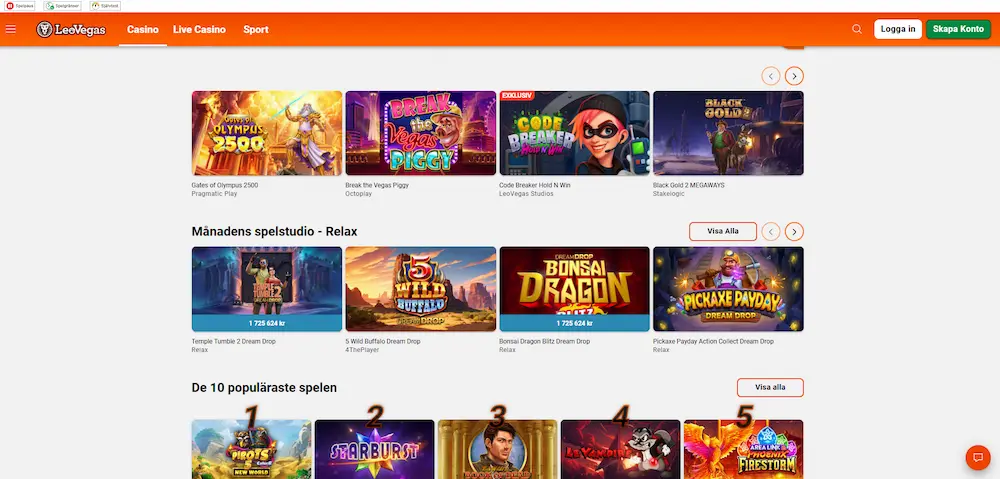The image size is (1000, 479).
Task: Open Bonsai Dragon Blitz Dream Drop thumbnail
Action: (575, 289)
